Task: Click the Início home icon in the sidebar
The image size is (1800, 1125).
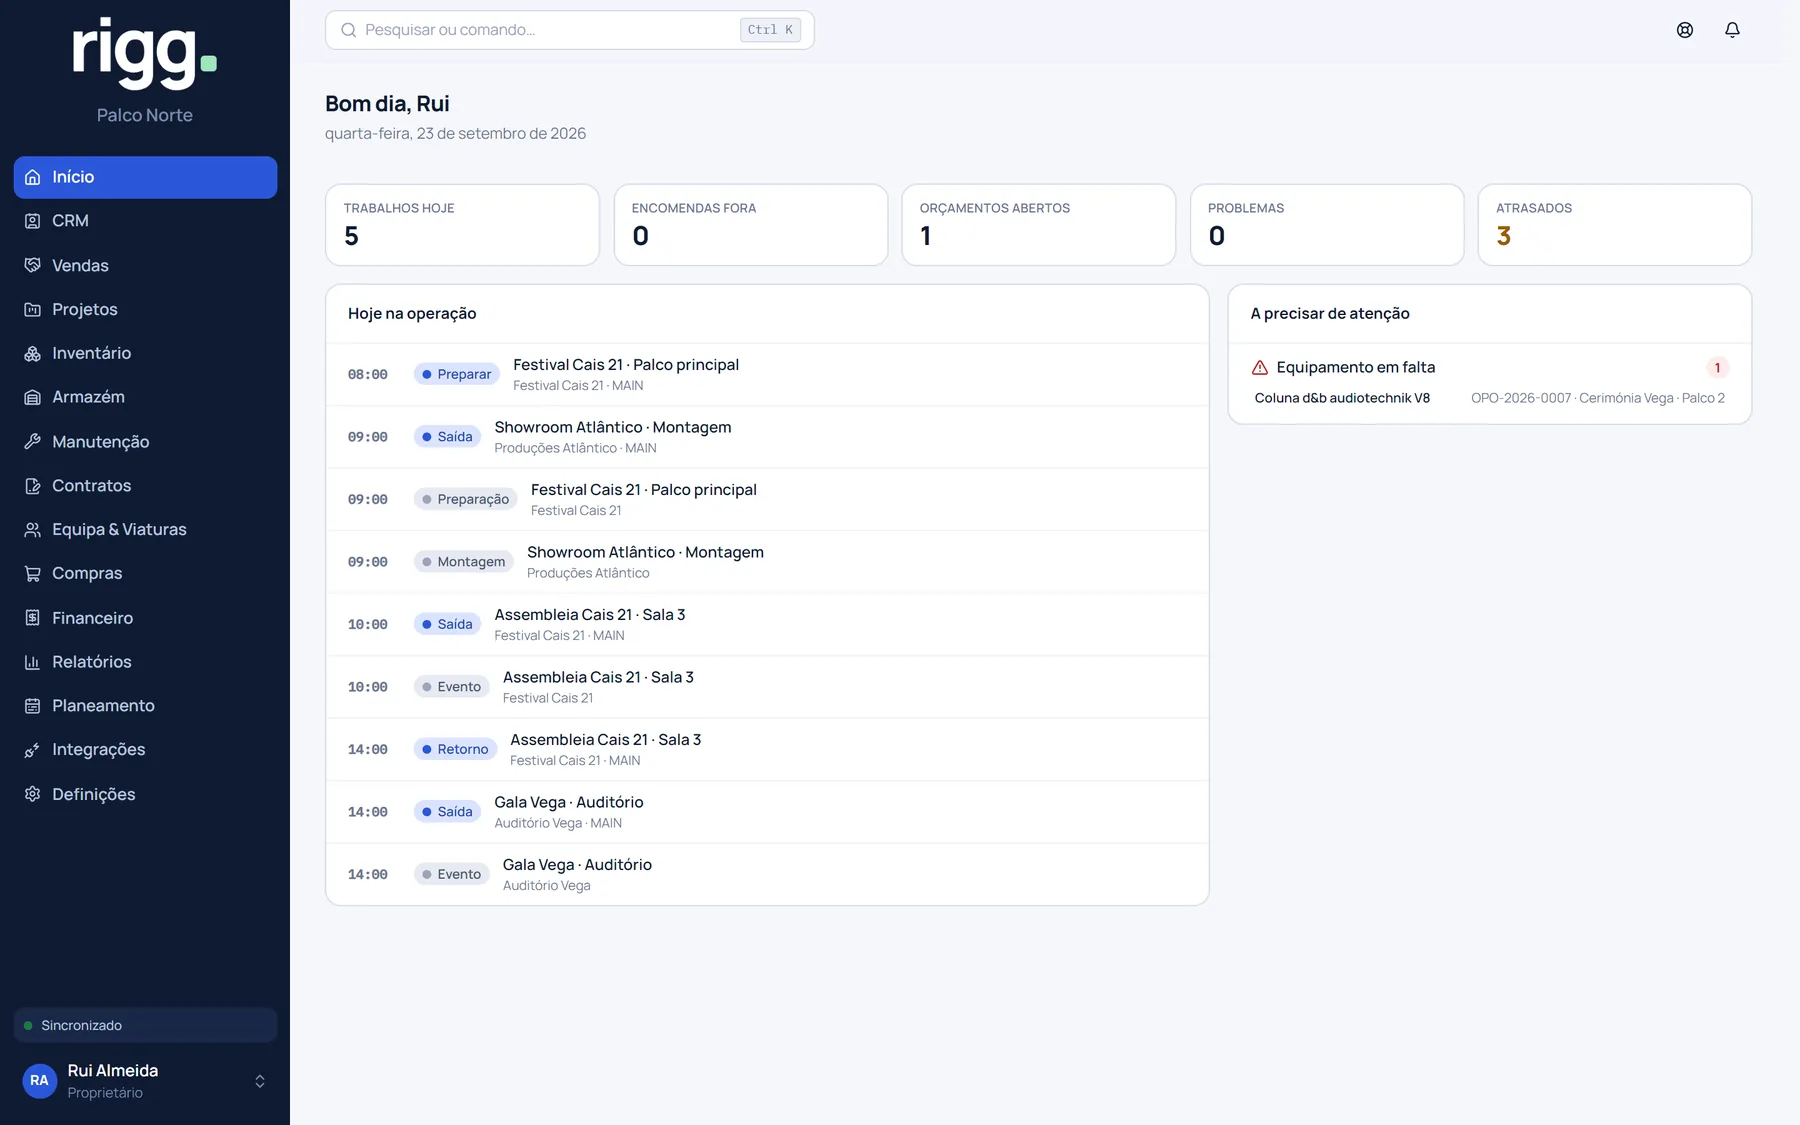Action: point(33,177)
